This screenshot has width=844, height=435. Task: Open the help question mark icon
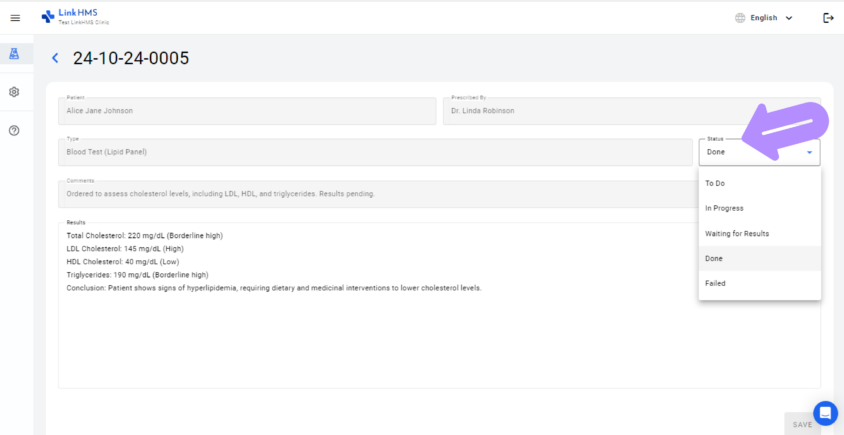point(15,130)
